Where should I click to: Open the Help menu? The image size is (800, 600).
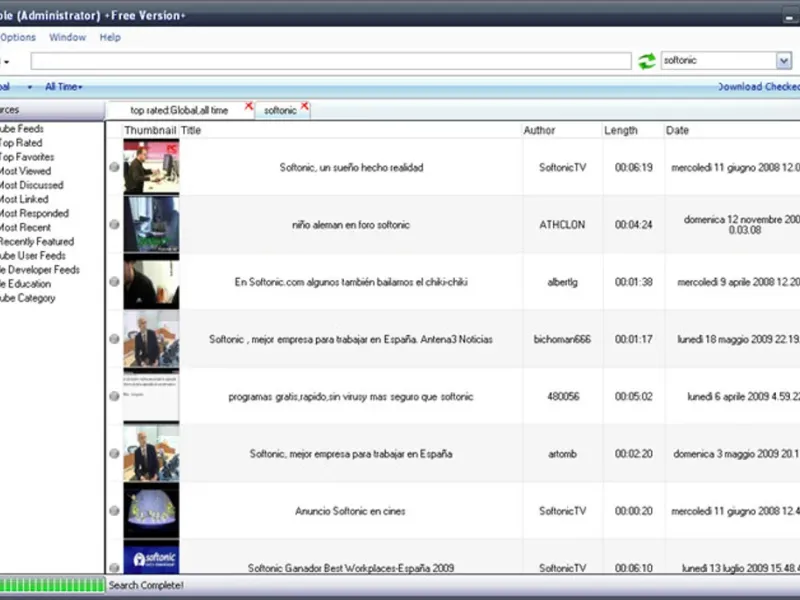pyautogui.click(x=110, y=37)
